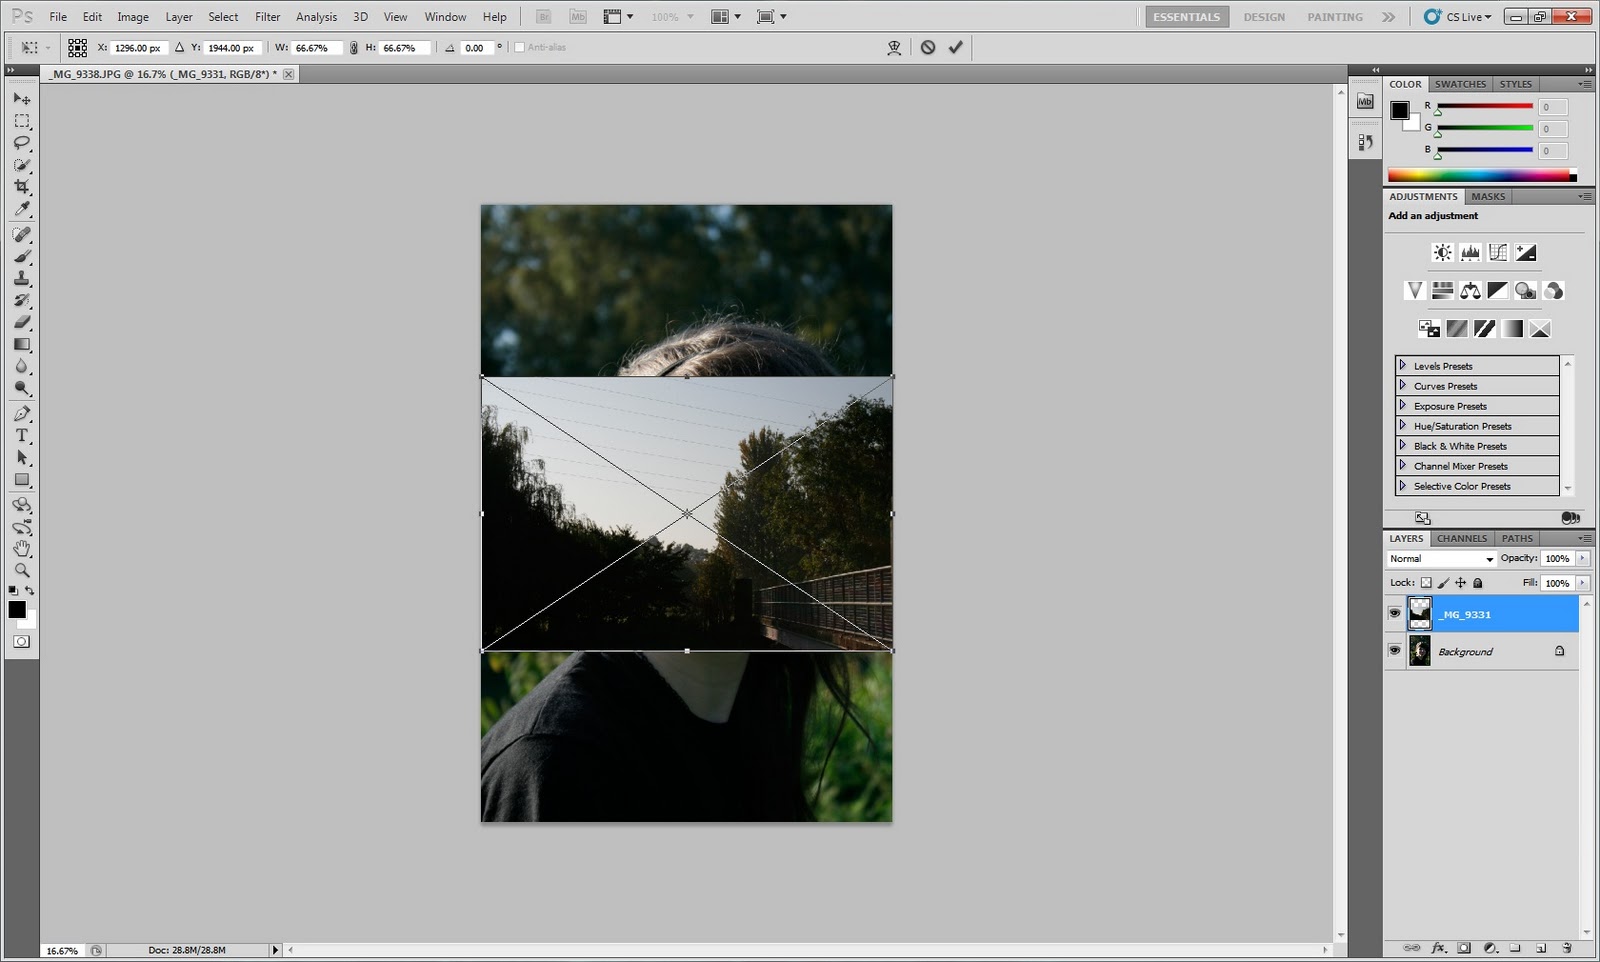Click the Add layer mask icon
The image size is (1600, 962).
[1463, 948]
